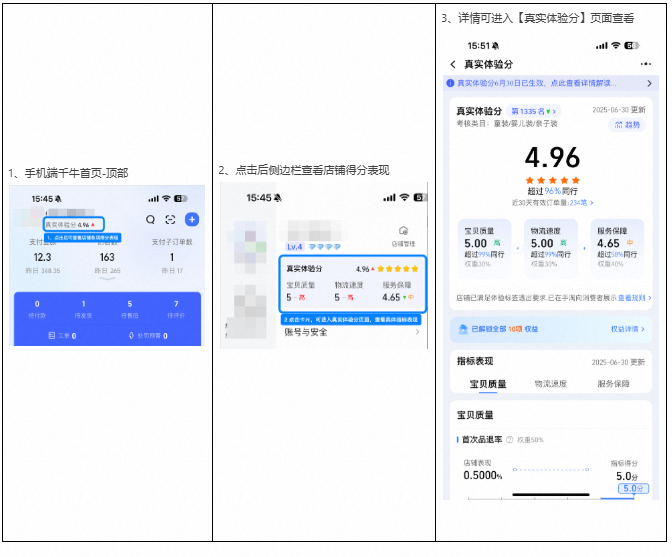This screenshot has height=557, width=672.
Task: Expand the homepage data chevron below 163
Action: coord(107,280)
